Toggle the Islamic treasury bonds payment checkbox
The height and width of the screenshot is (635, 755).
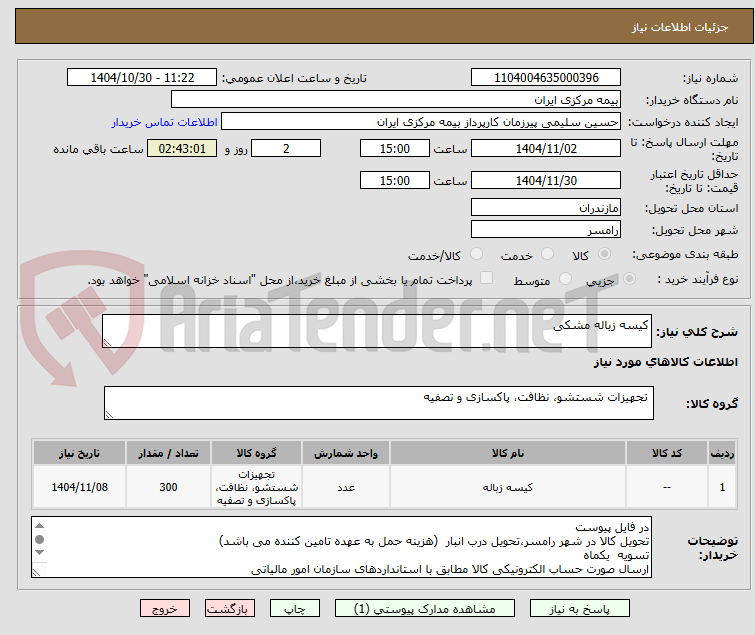pos(487,278)
